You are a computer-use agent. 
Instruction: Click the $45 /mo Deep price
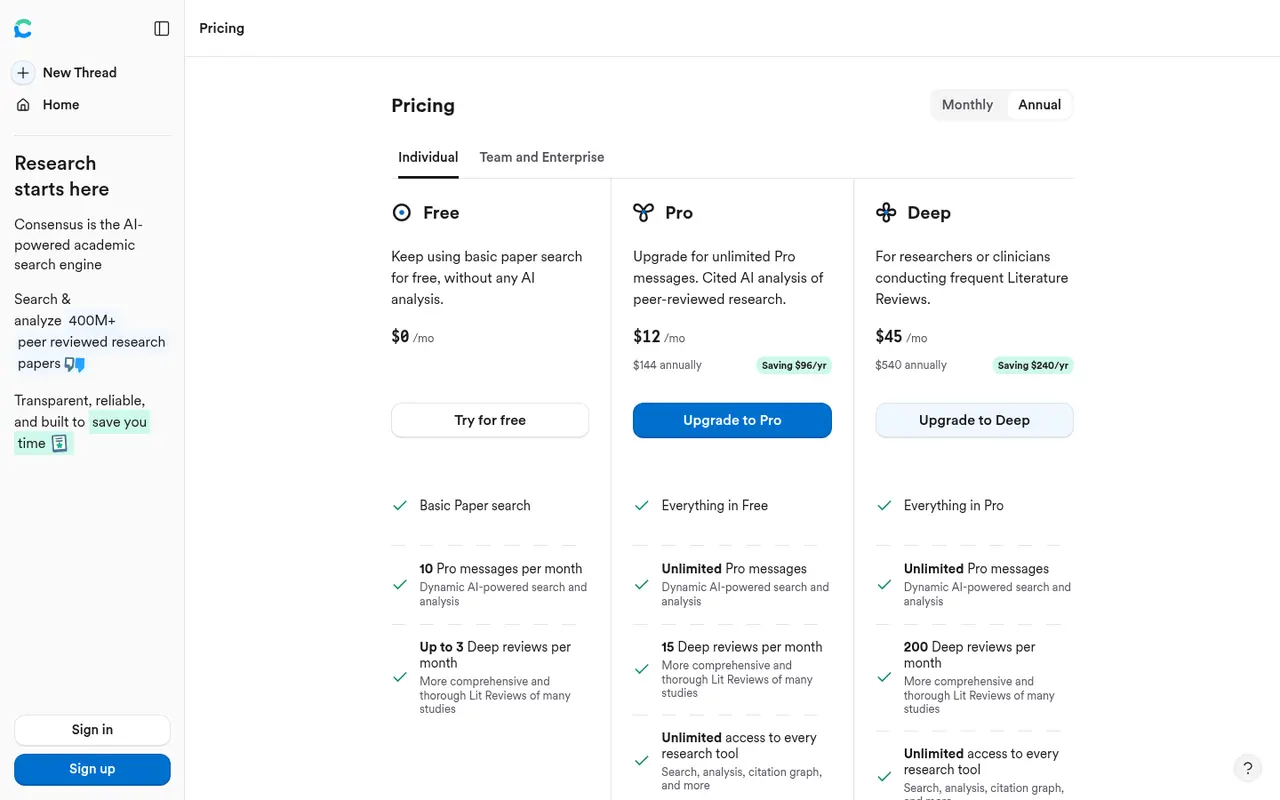pyautogui.click(x=901, y=337)
